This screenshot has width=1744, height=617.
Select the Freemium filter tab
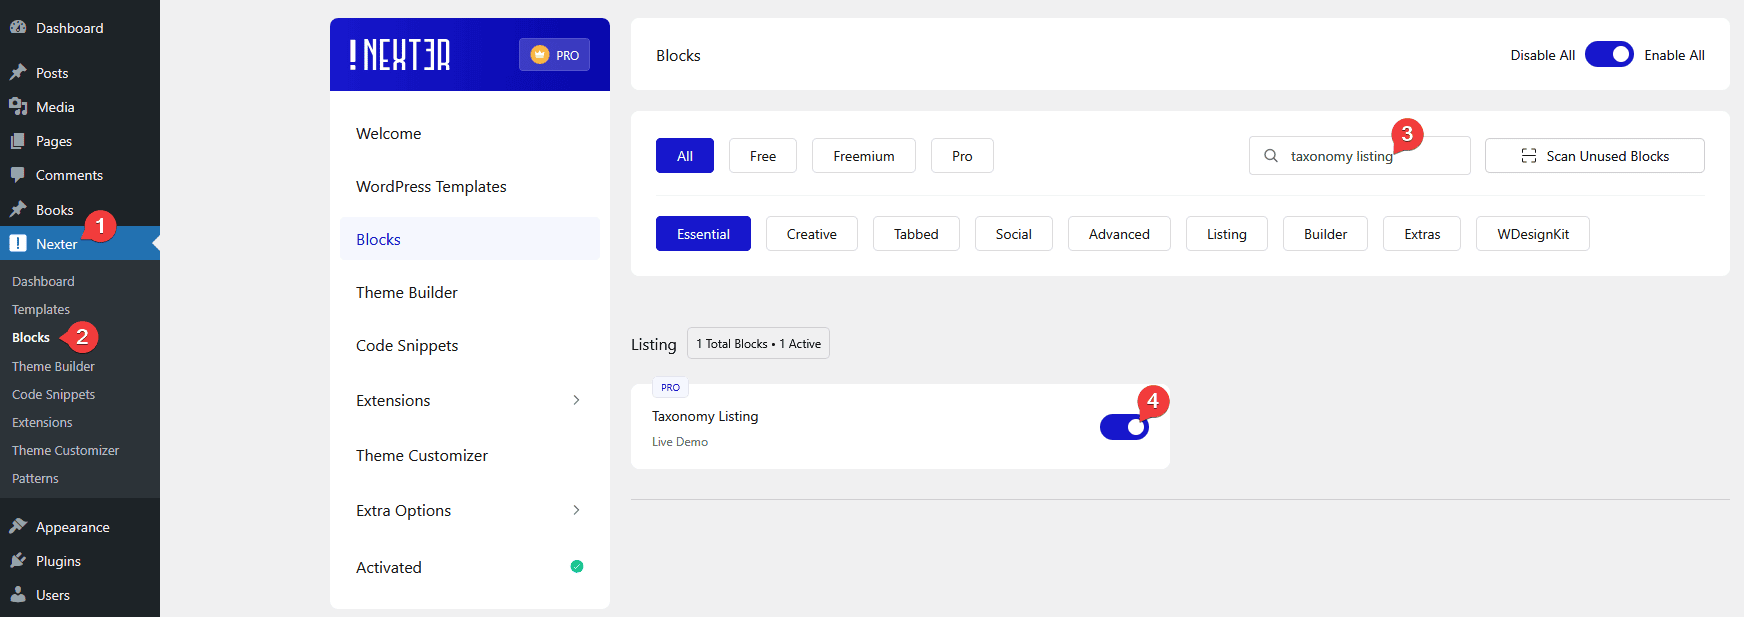pos(863,156)
